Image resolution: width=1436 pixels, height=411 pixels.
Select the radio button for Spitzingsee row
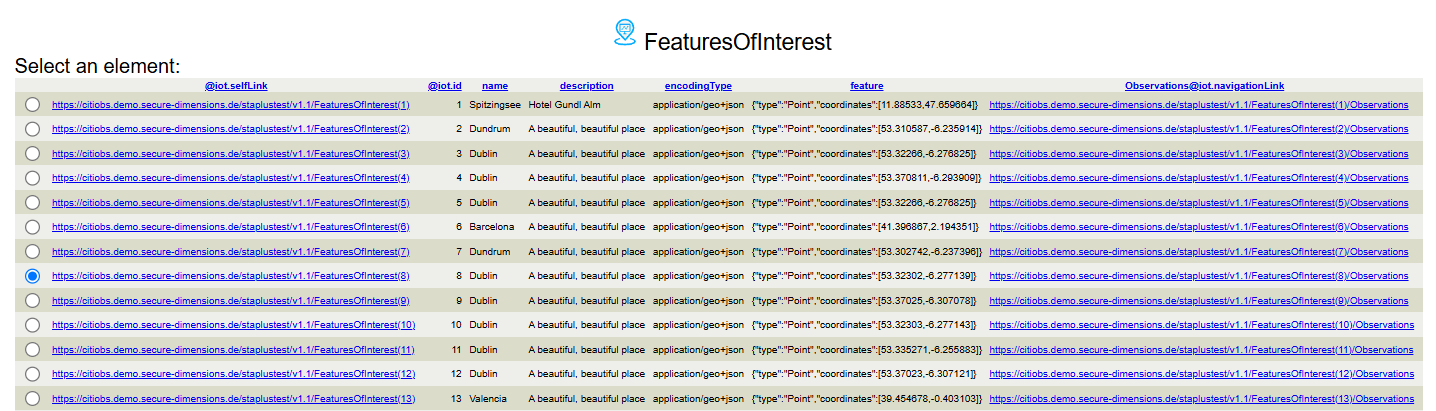coord(33,104)
